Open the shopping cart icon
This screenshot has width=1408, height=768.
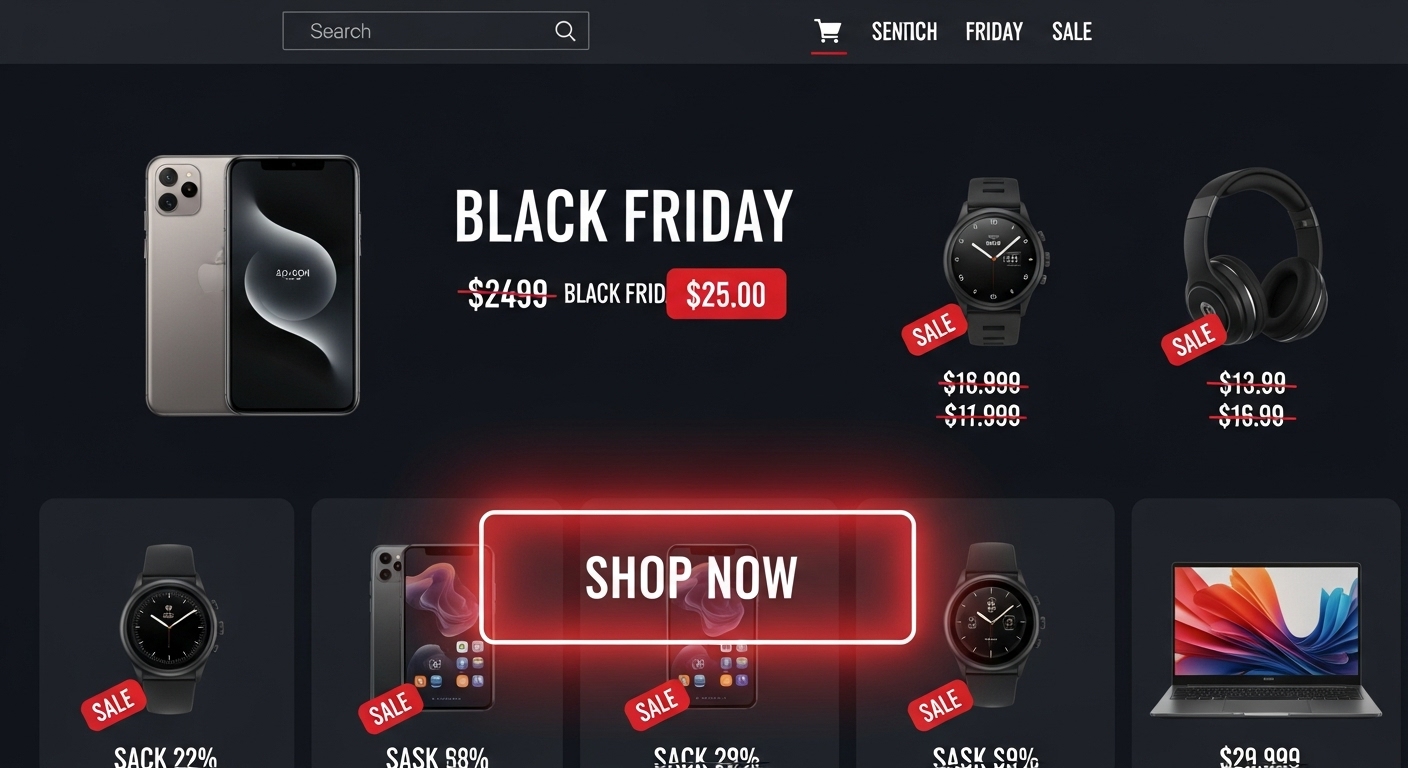[x=828, y=31]
